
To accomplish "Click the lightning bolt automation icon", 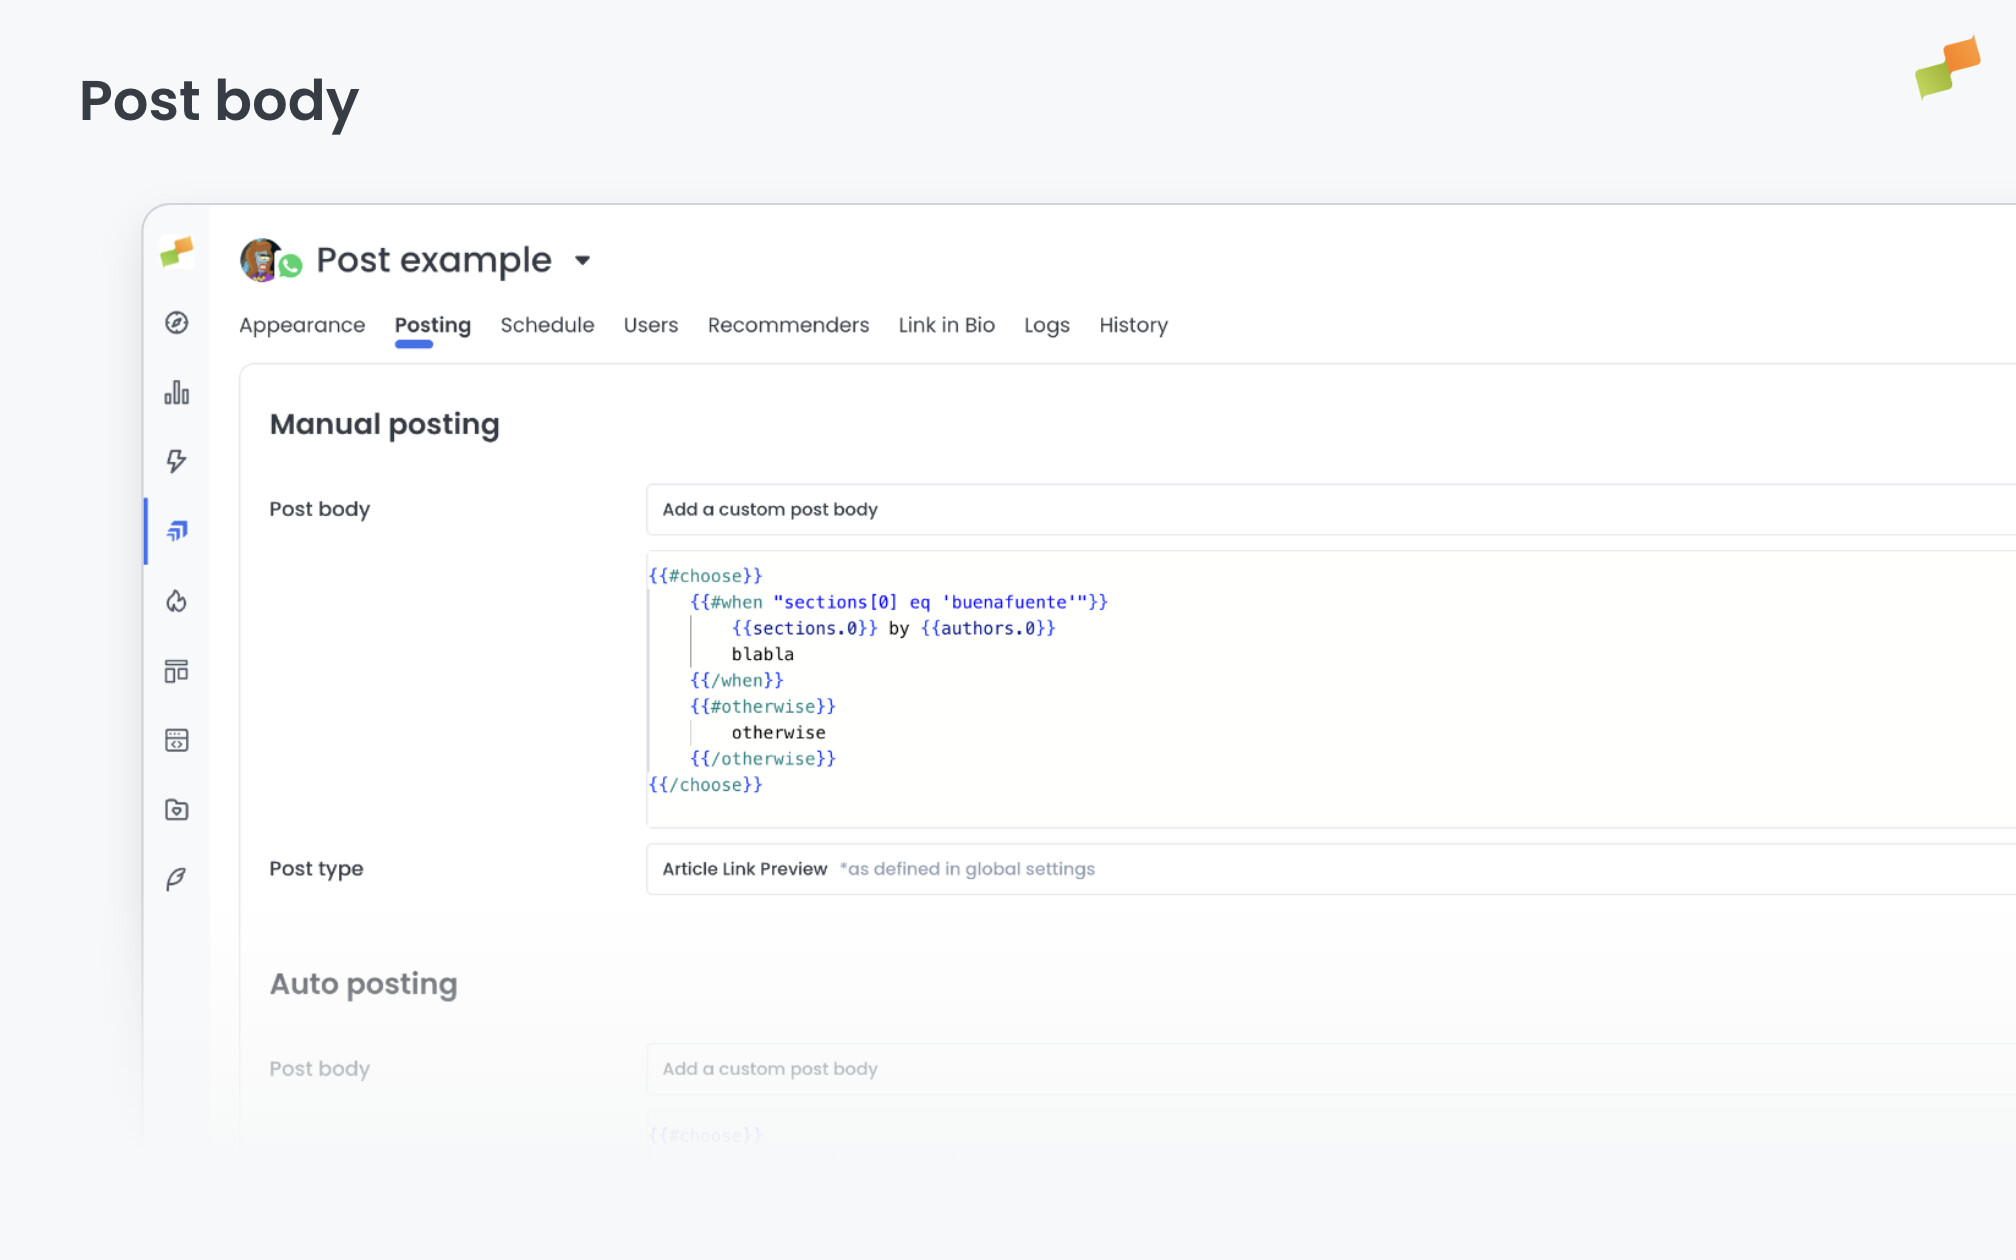I will click(176, 461).
